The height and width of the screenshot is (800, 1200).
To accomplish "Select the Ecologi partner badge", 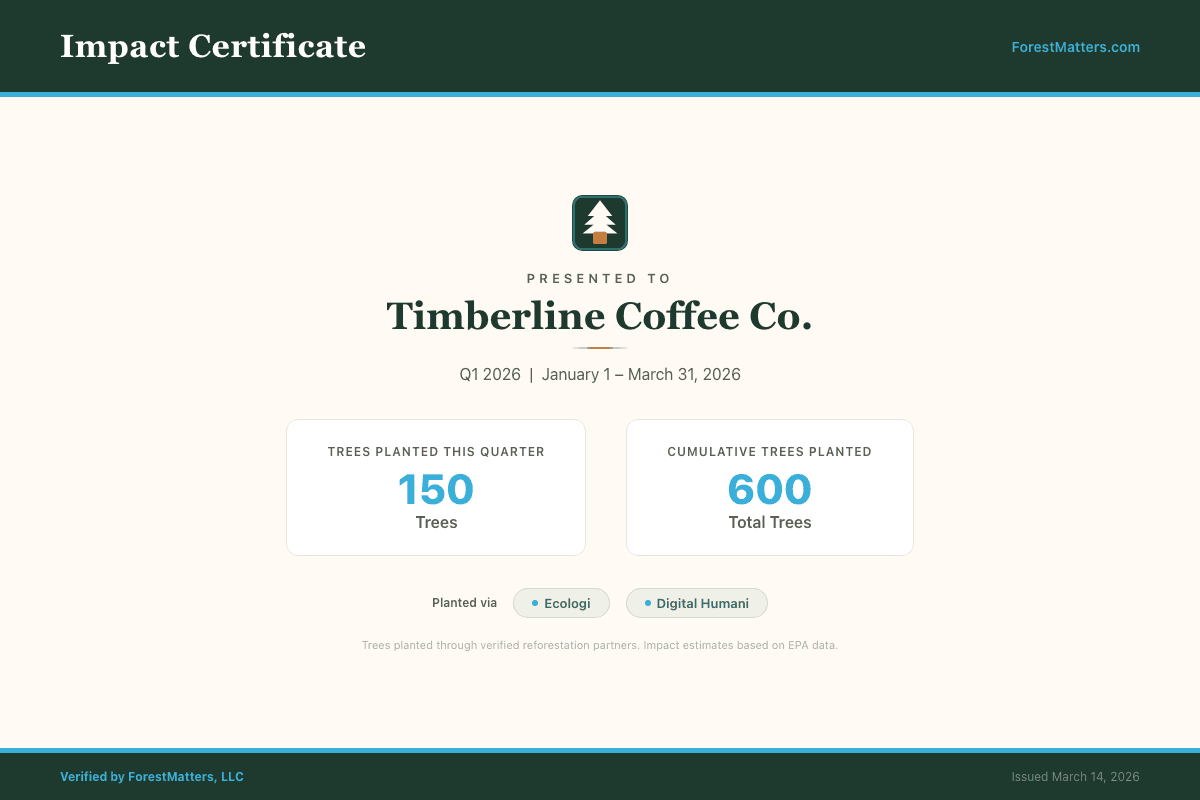I will pos(561,603).
